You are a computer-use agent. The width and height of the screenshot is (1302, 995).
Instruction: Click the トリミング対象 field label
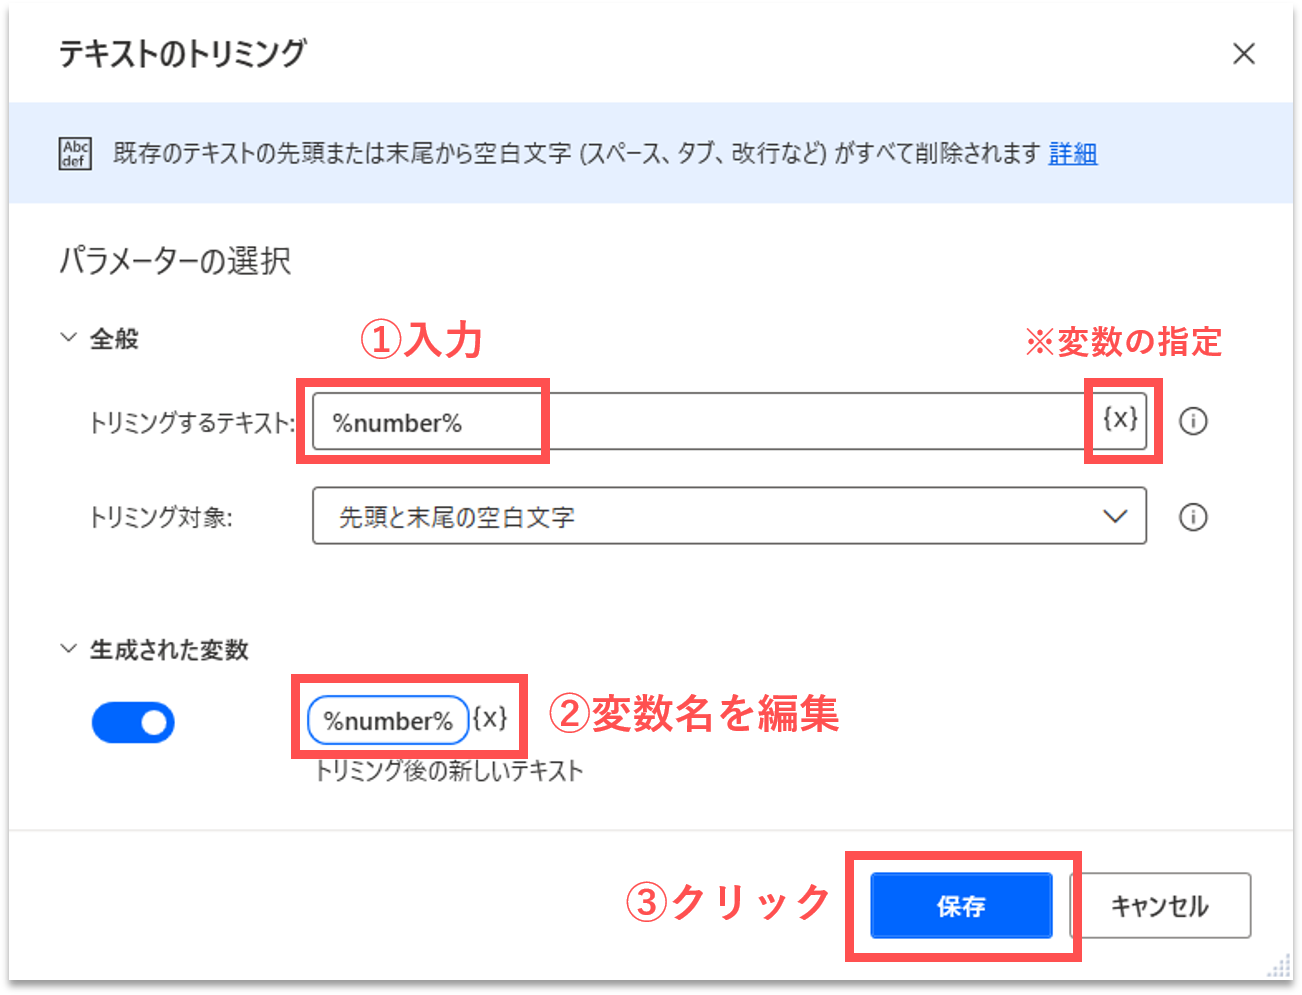161,517
